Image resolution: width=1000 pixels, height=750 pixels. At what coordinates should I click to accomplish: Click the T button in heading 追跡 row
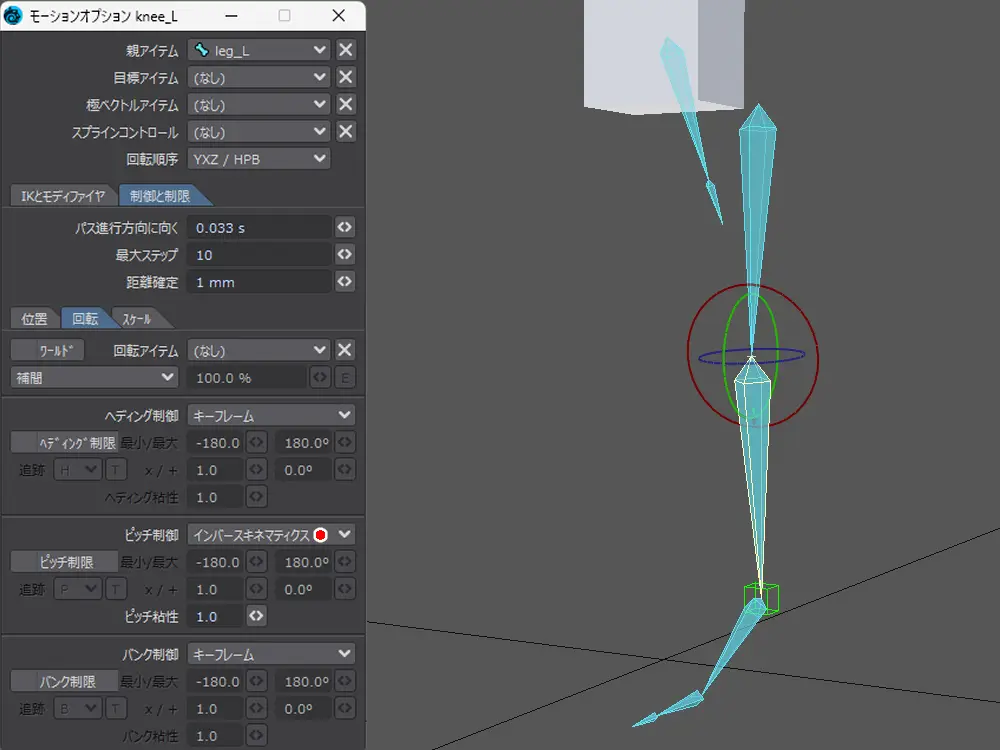(116, 470)
